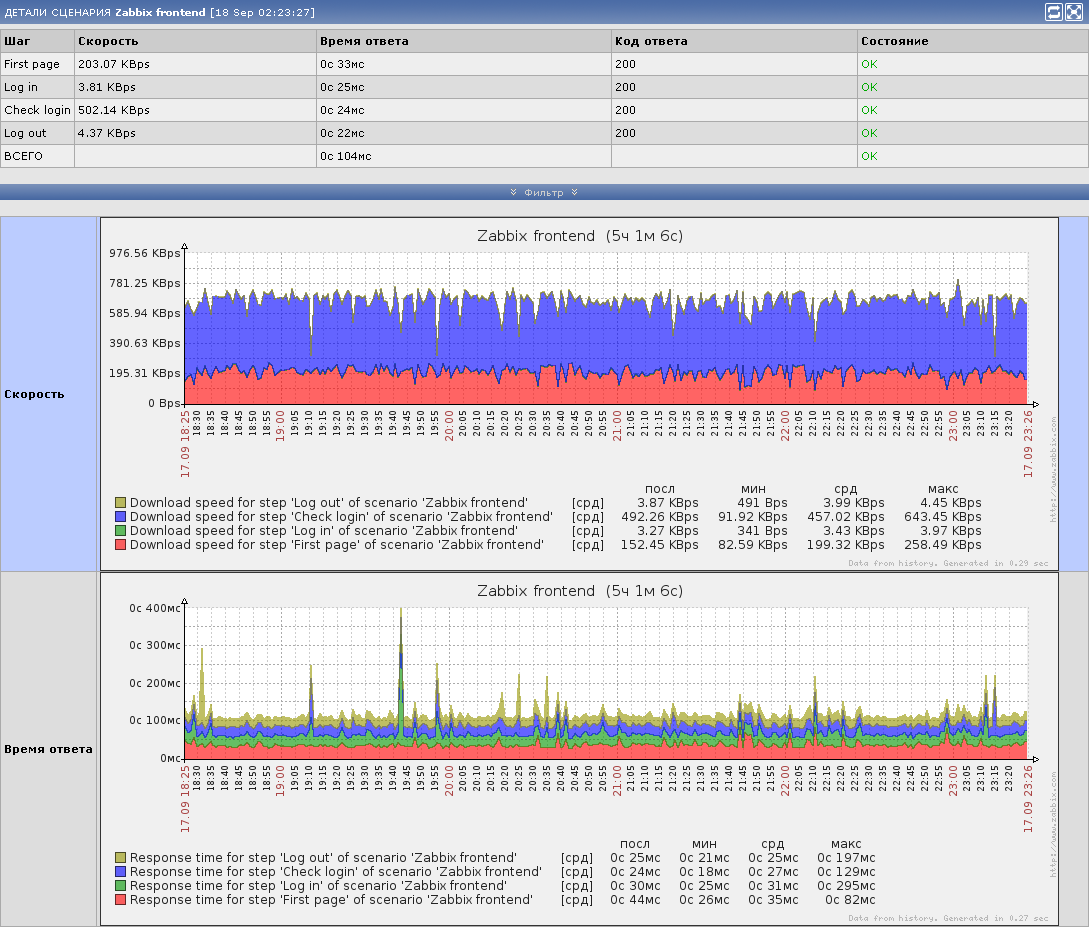Click the 203.07 KBps speed value

click(114, 64)
